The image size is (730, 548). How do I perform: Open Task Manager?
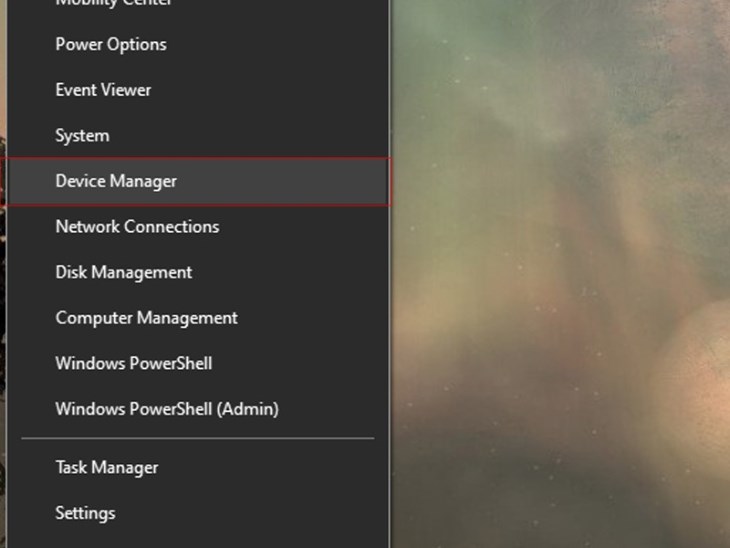pos(106,467)
